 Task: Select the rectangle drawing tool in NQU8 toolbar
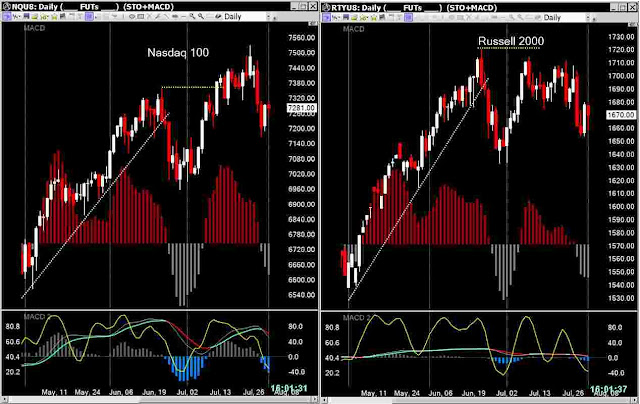[140, 17]
